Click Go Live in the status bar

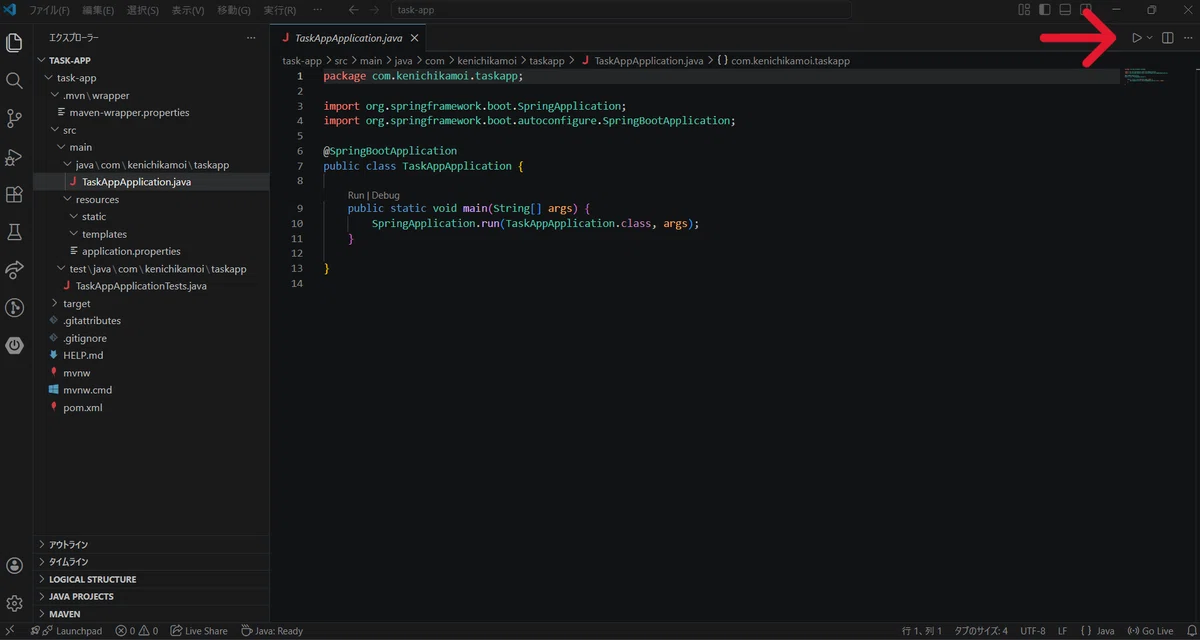[1150, 631]
